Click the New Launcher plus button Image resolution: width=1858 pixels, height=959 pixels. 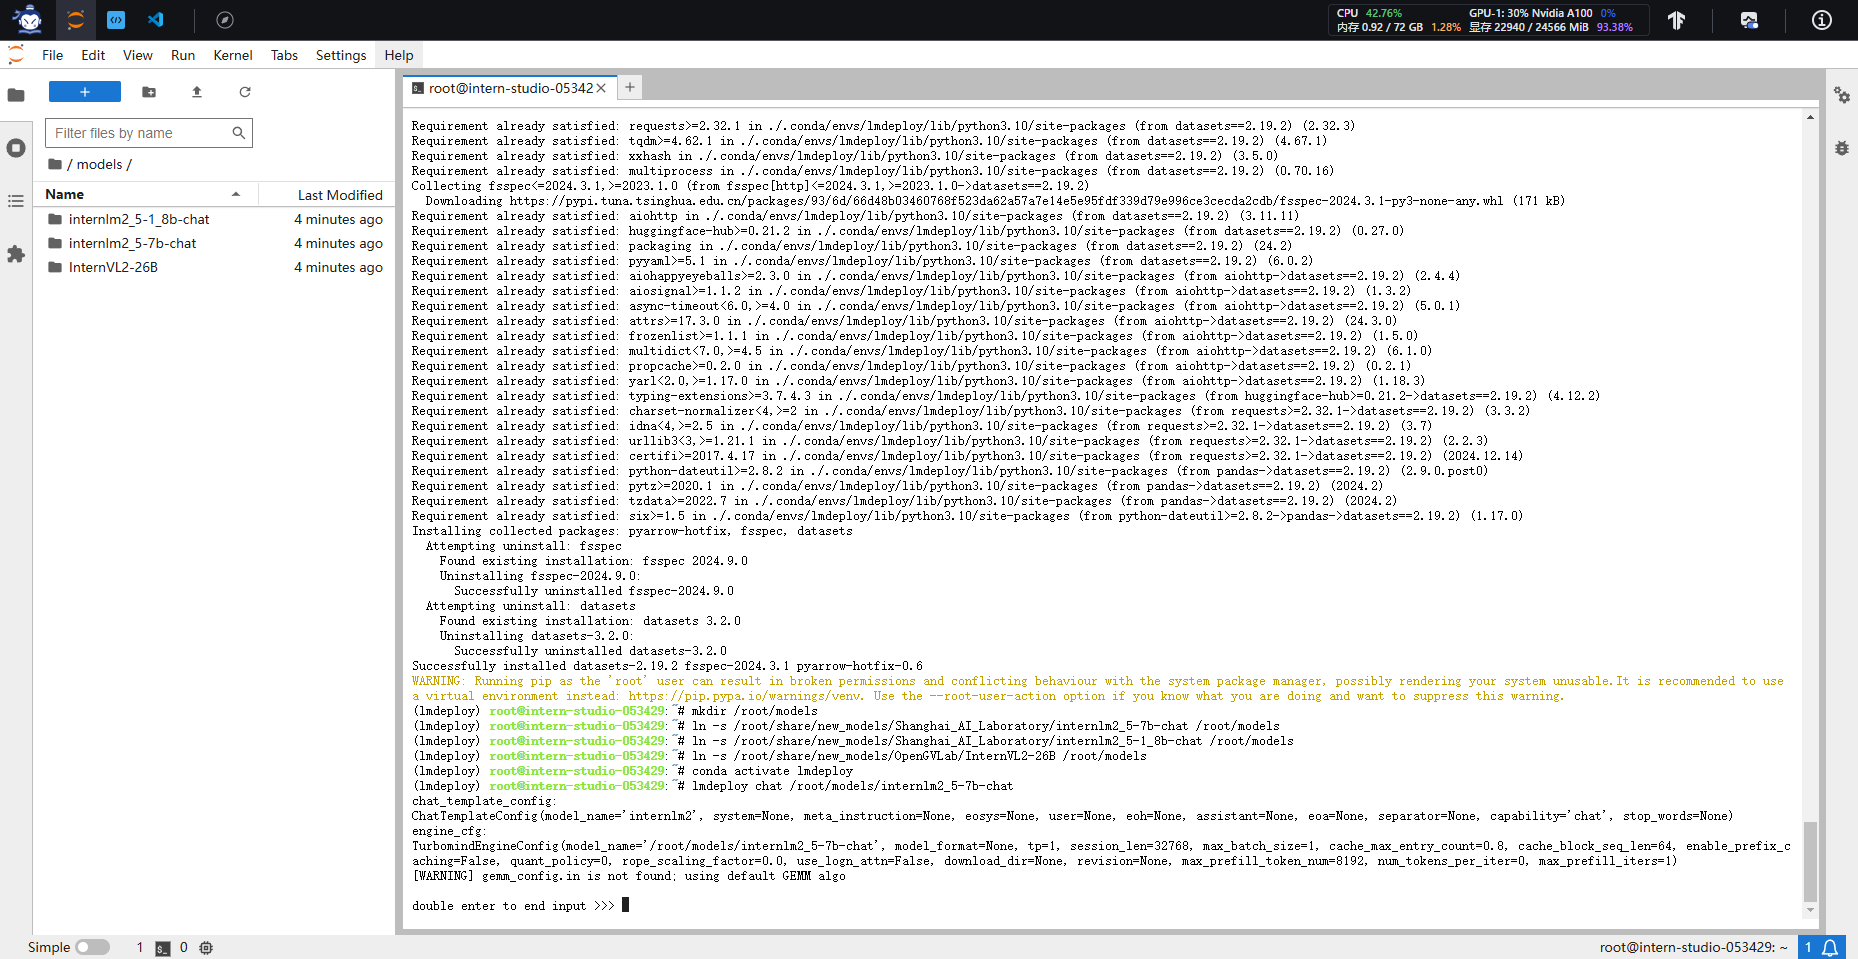click(85, 92)
